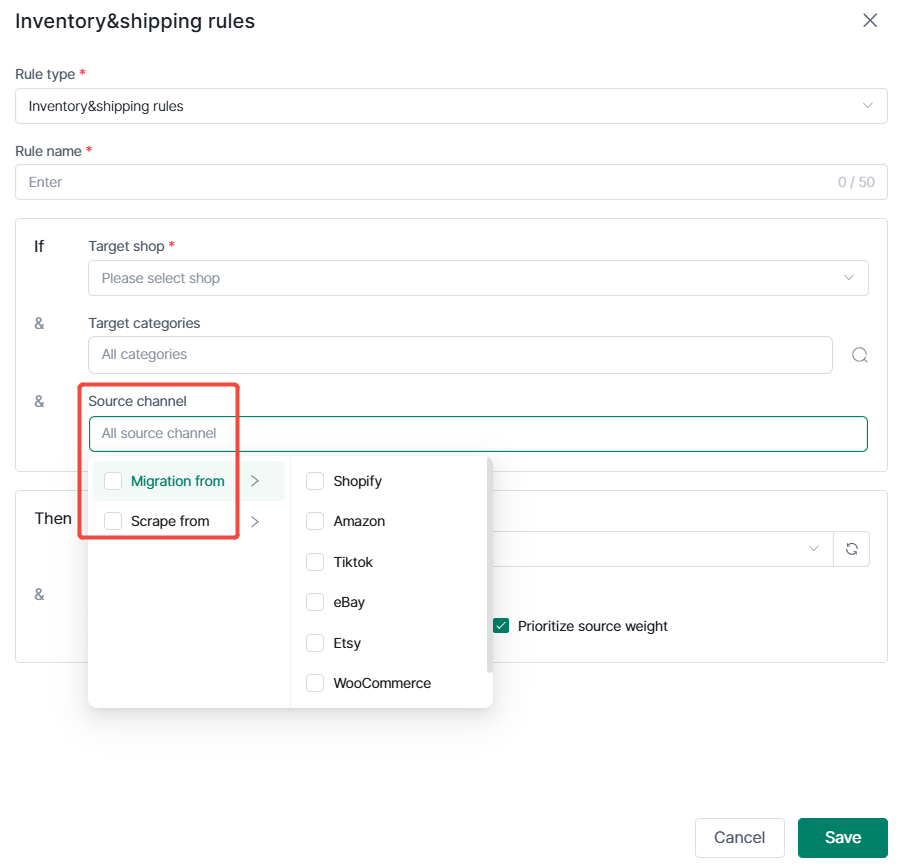Open the Rule type dropdown
Viewport: 904px width, 868px height.
tap(451, 106)
